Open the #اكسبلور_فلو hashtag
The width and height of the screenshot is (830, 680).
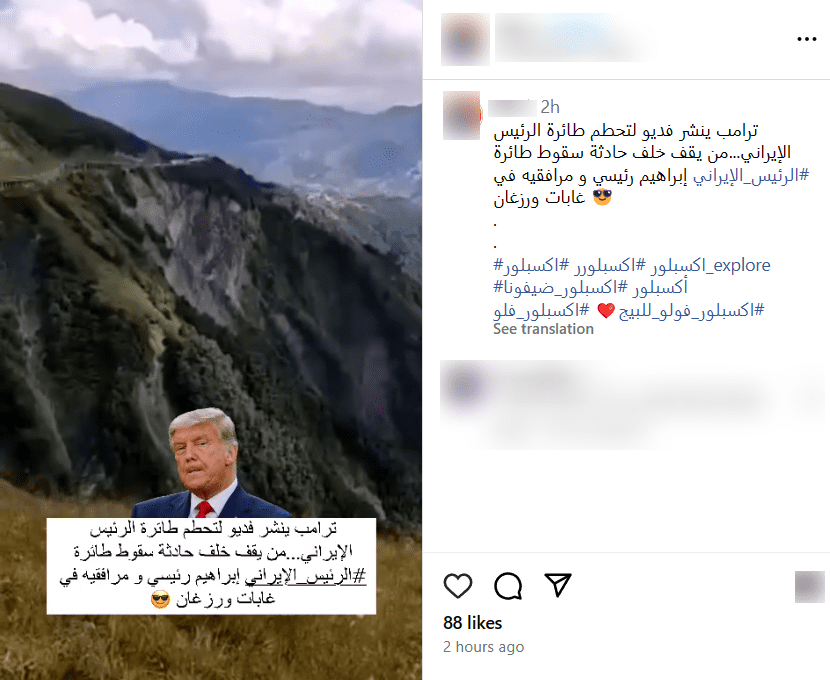point(541,310)
